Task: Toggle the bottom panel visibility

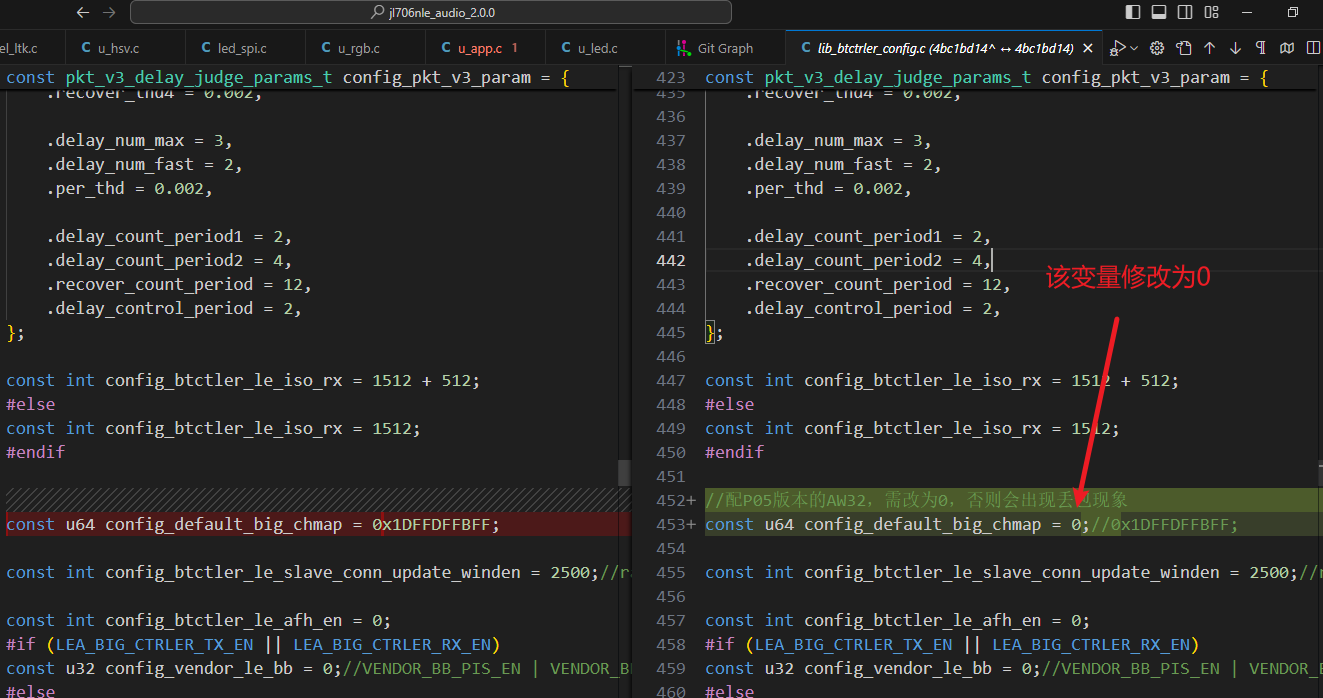Action: [x=1159, y=13]
